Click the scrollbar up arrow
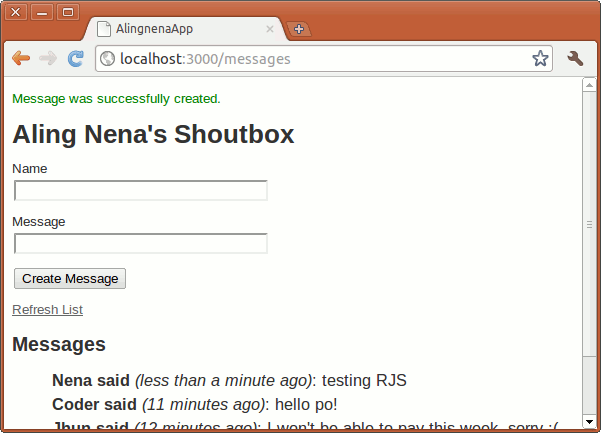 point(590,85)
